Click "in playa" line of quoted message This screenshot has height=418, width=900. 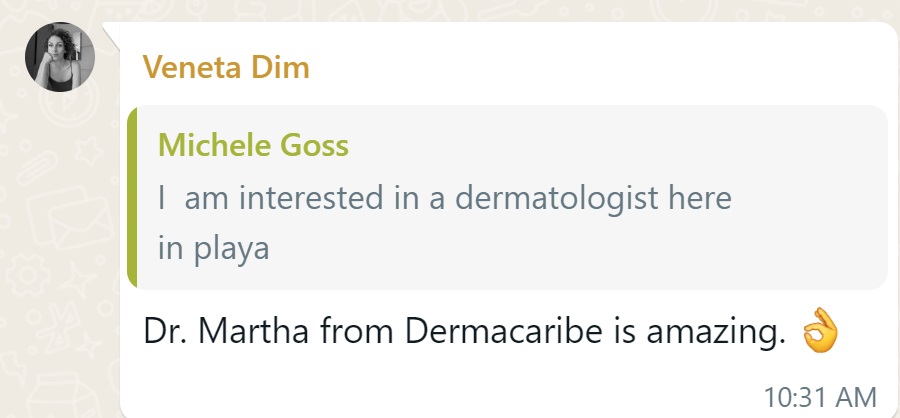tap(214, 247)
